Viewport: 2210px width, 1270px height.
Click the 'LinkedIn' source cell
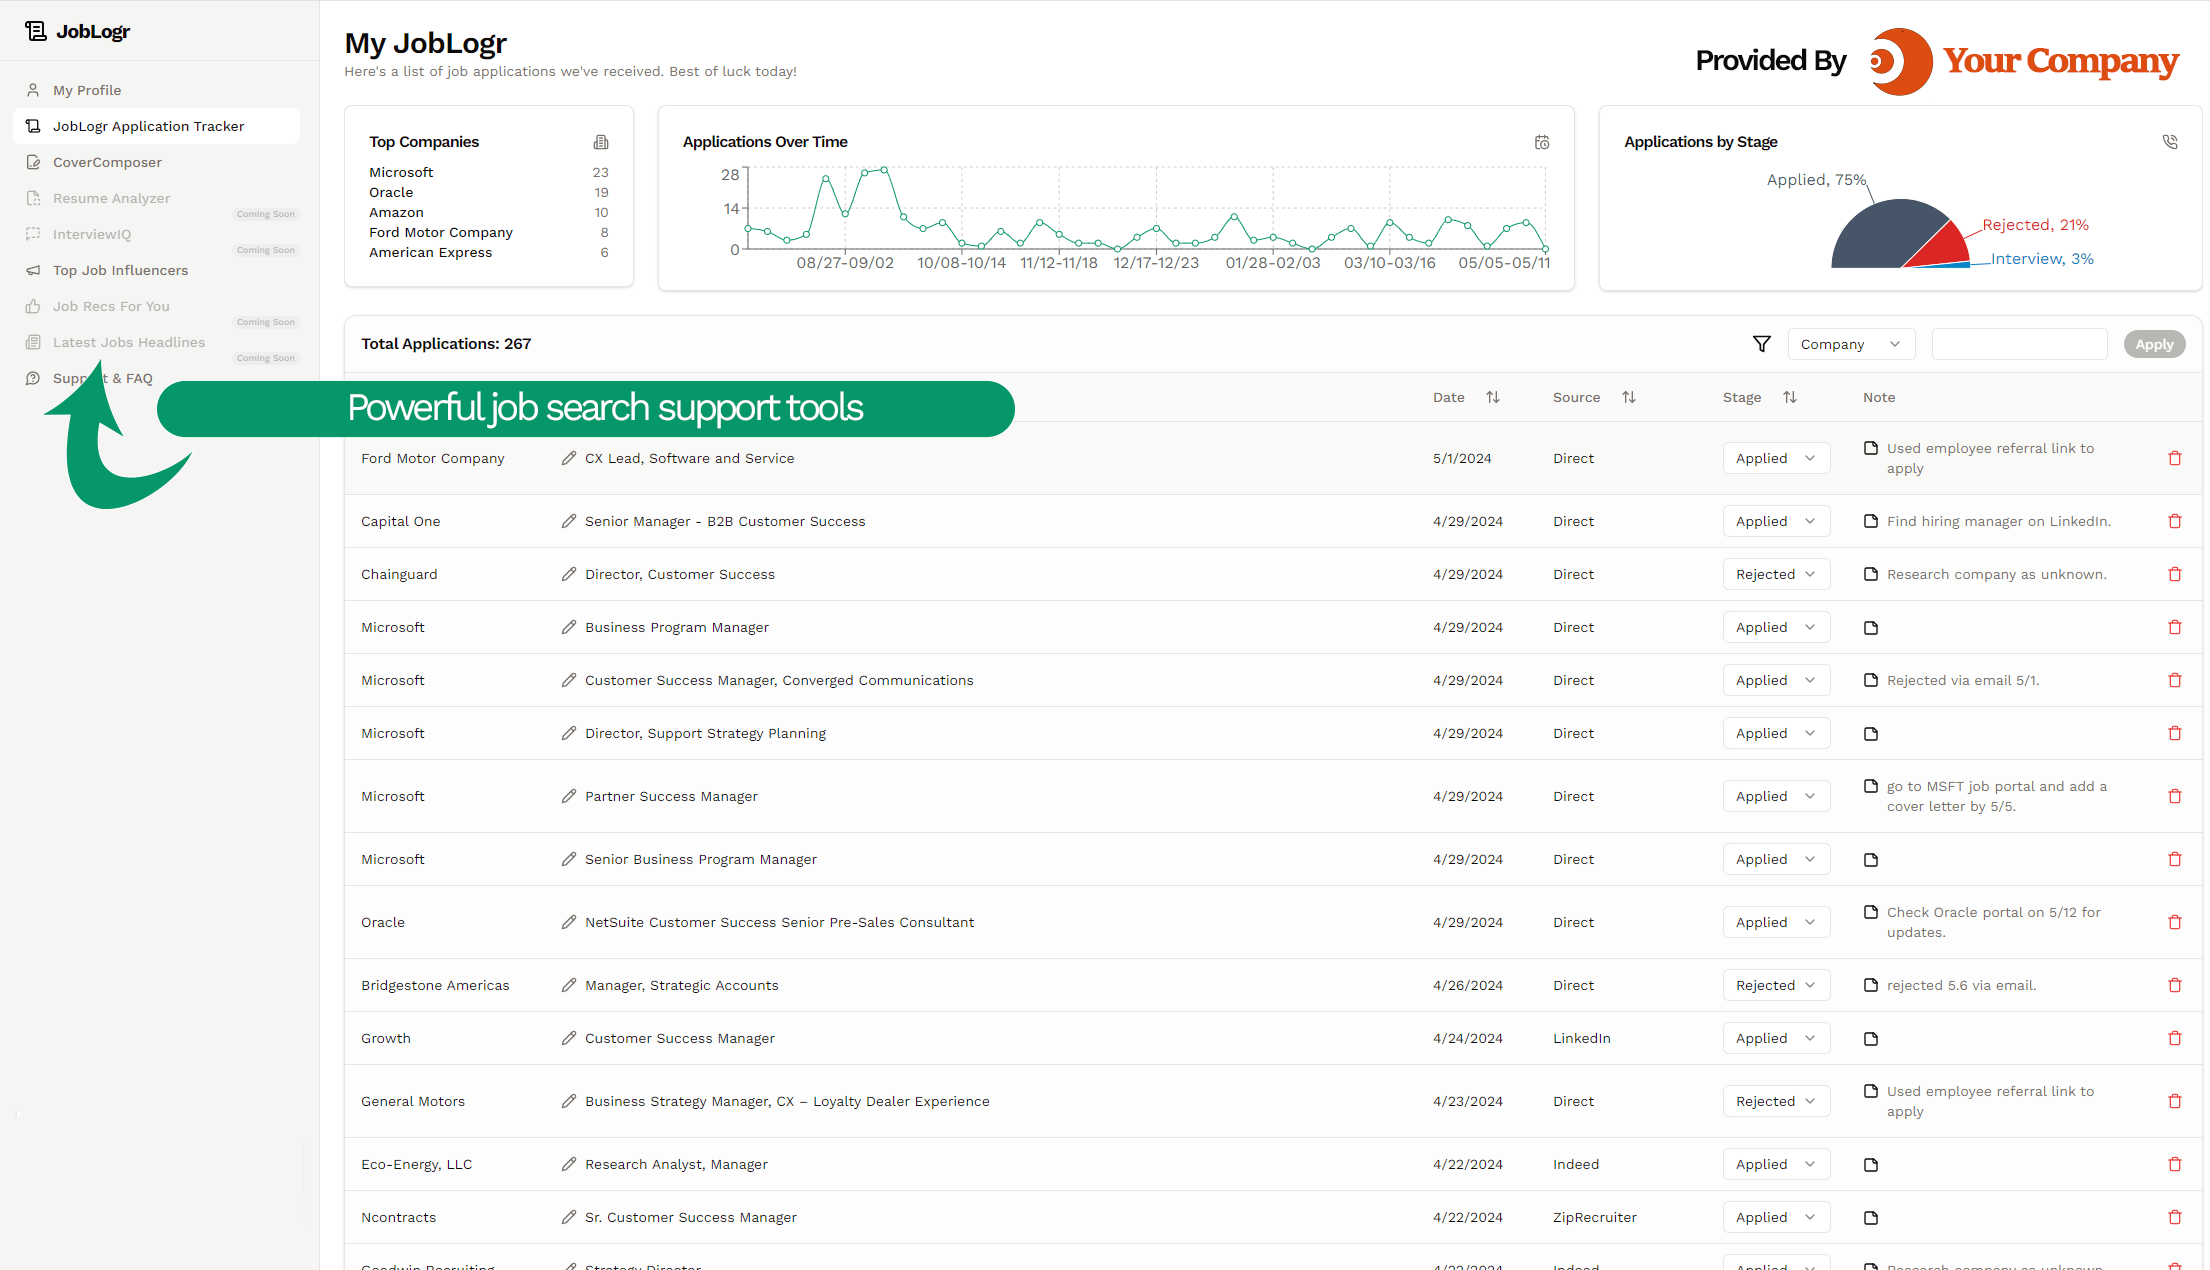[x=1581, y=1038]
